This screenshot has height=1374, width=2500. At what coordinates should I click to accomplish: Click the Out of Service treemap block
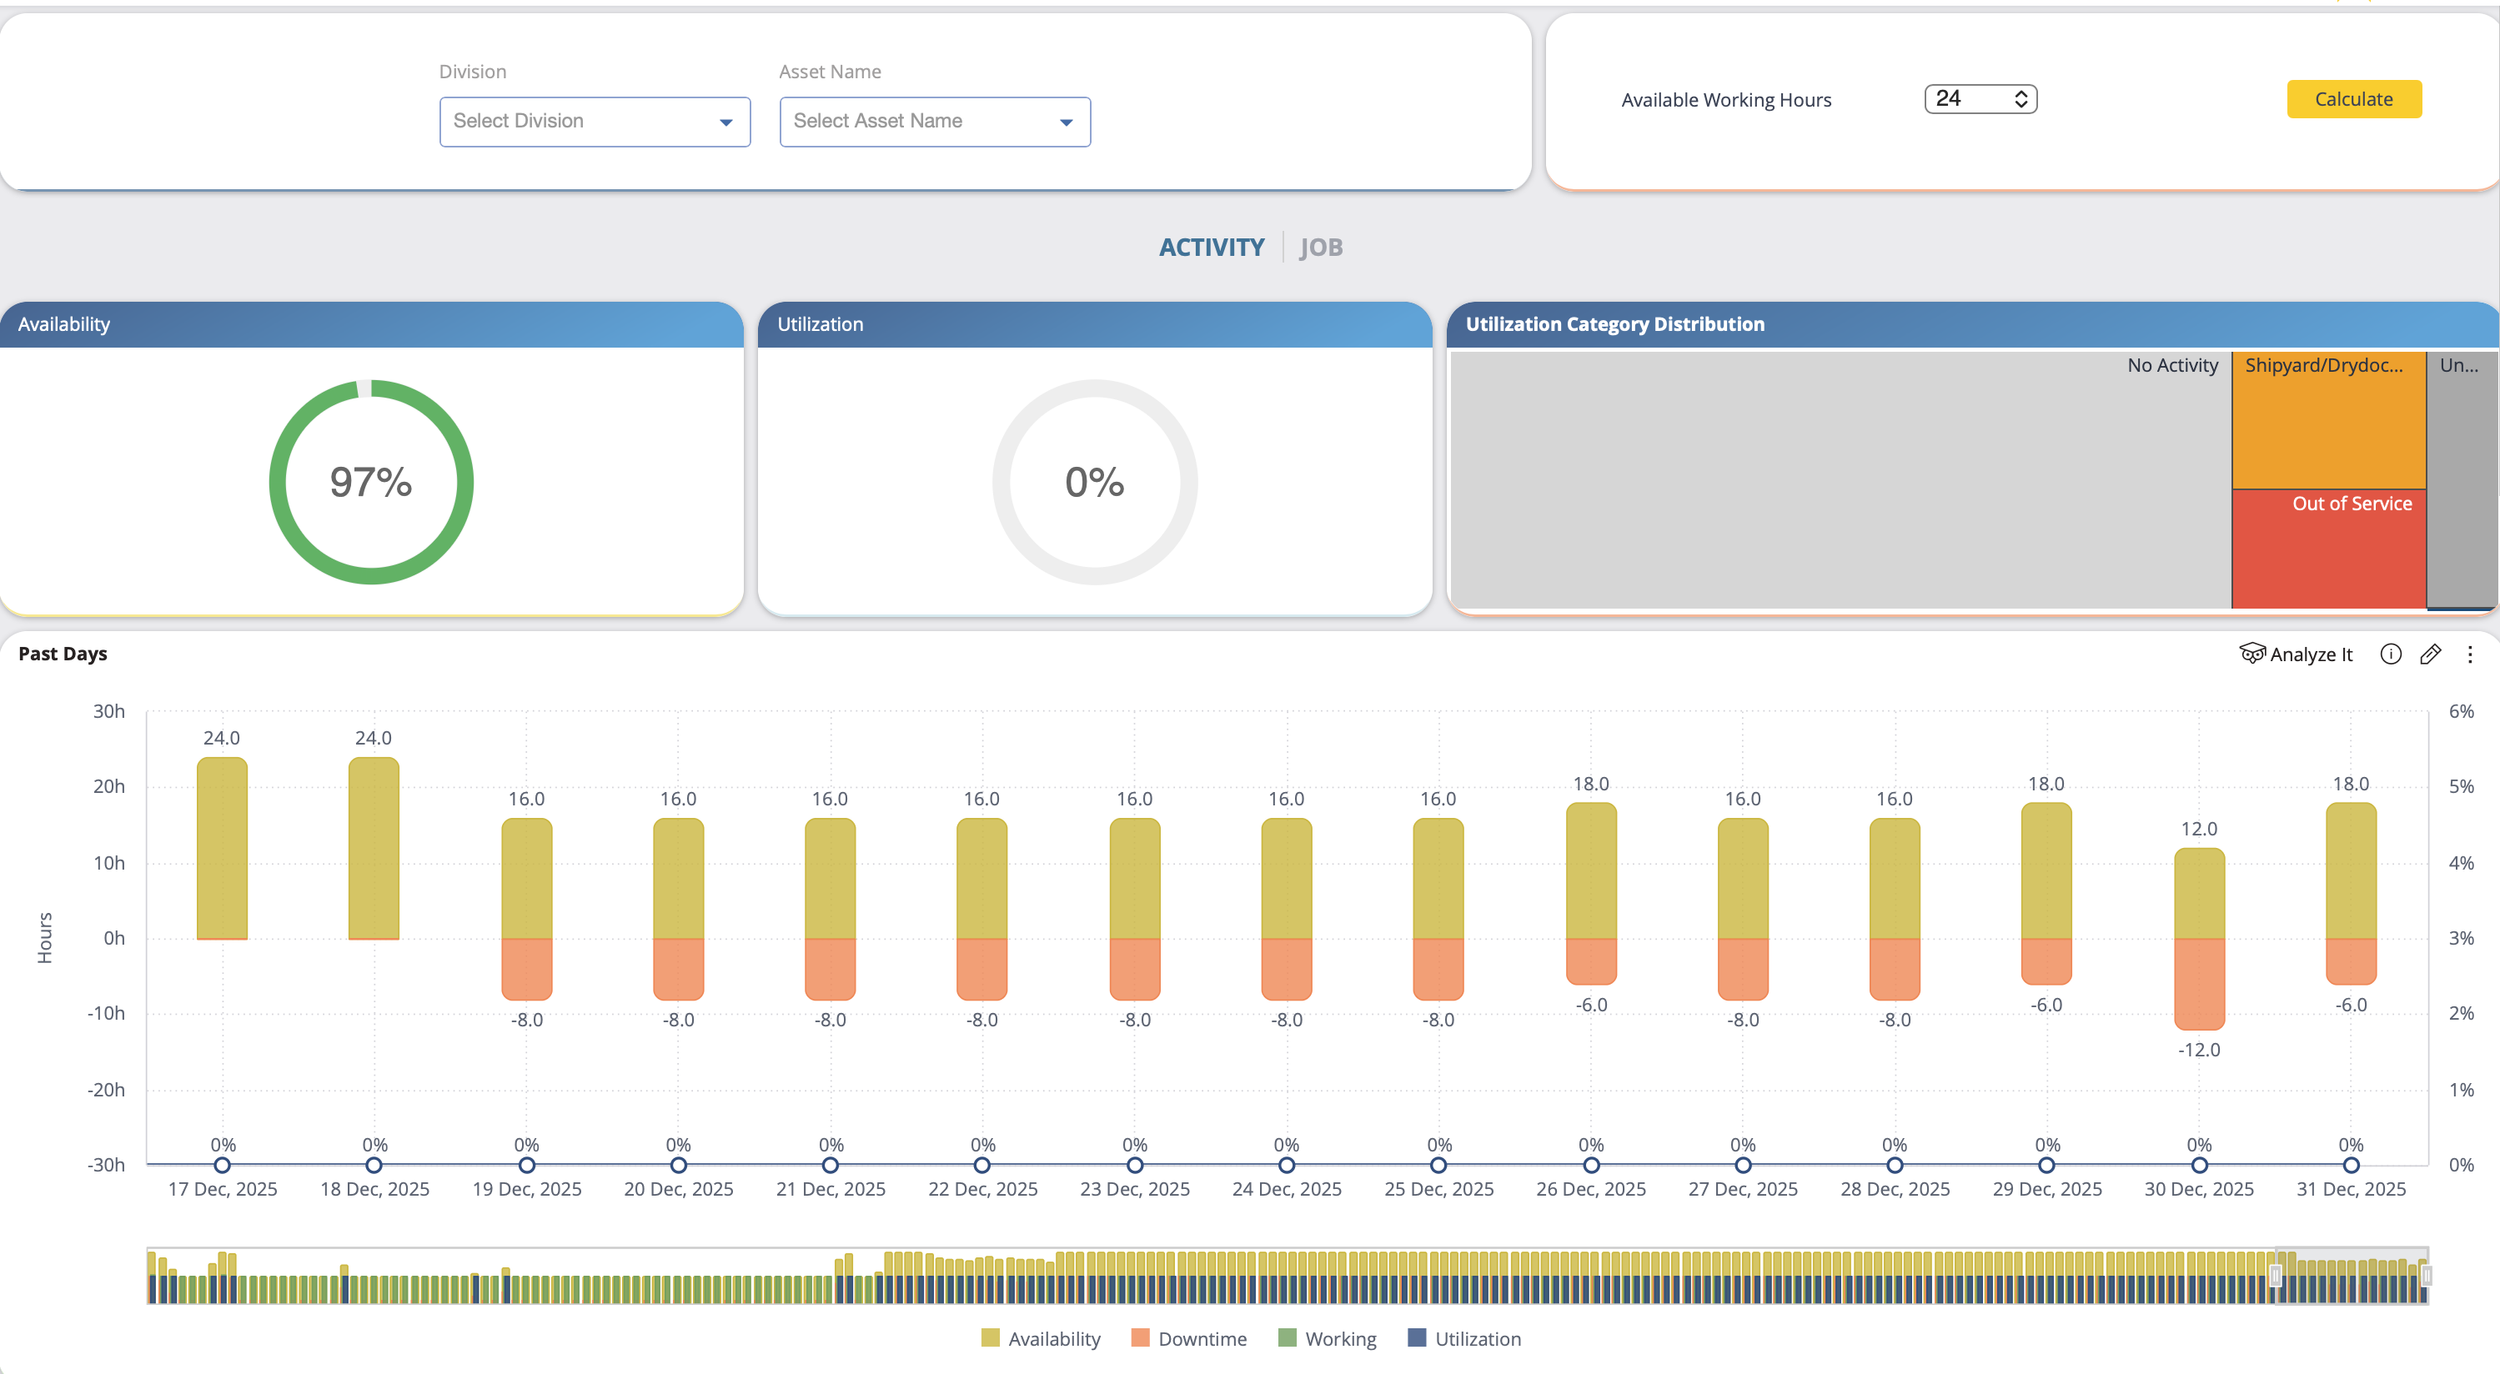click(2328, 550)
